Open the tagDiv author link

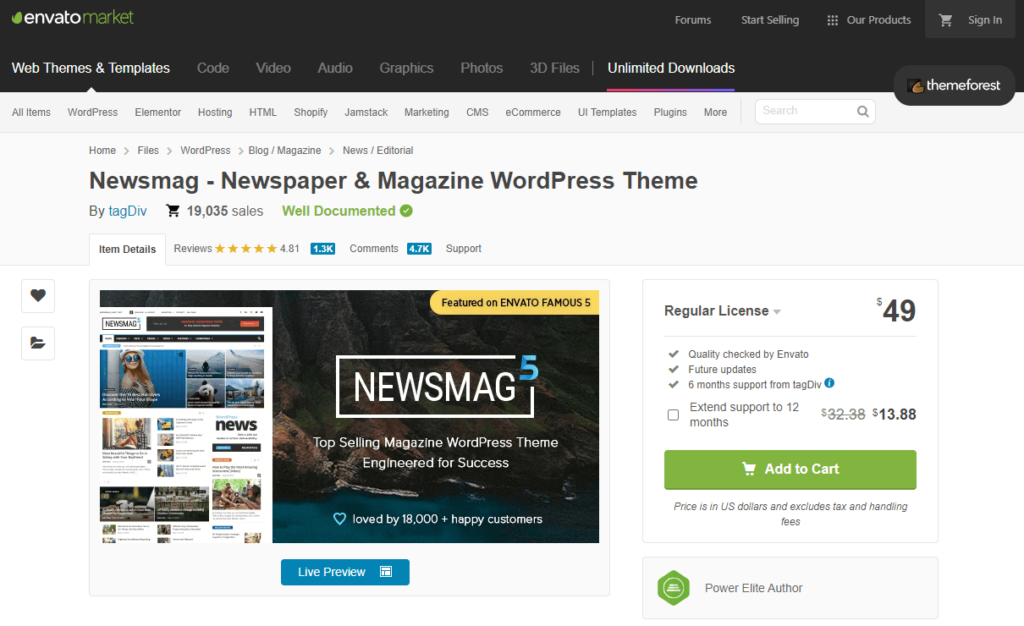tap(127, 211)
